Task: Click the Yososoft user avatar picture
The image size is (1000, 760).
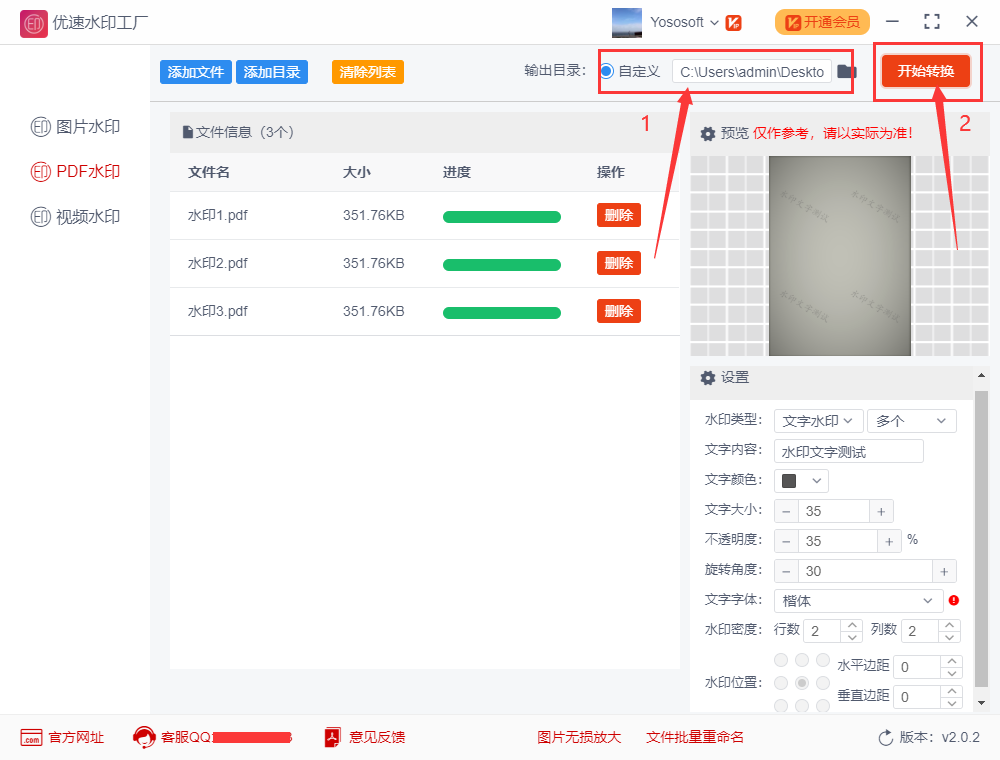Action: pyautogui.click(x=626, y=23)
